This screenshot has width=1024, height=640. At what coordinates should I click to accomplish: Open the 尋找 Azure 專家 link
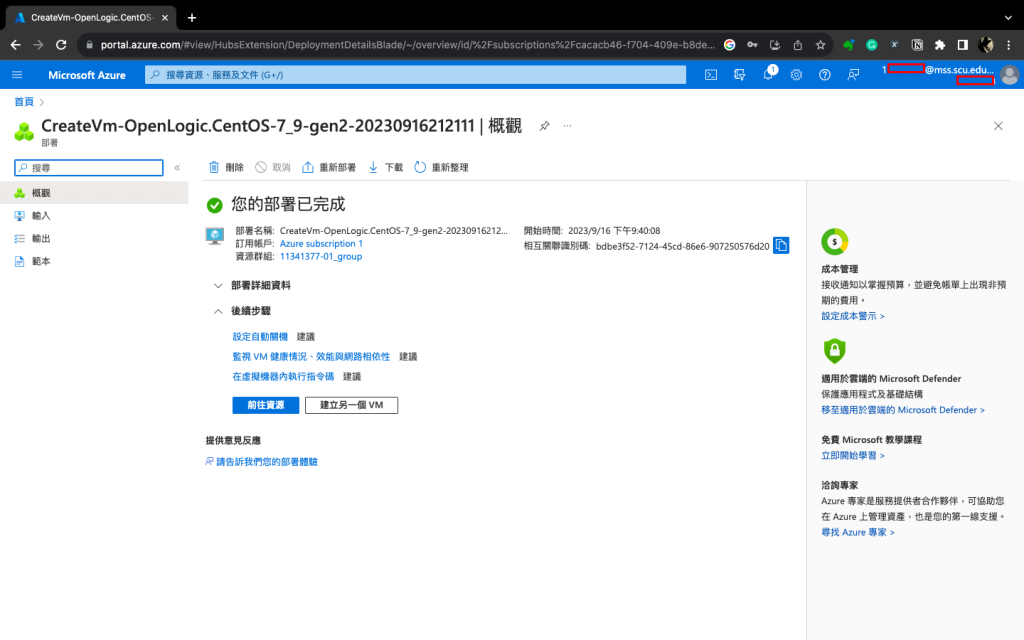coord(857,532)
